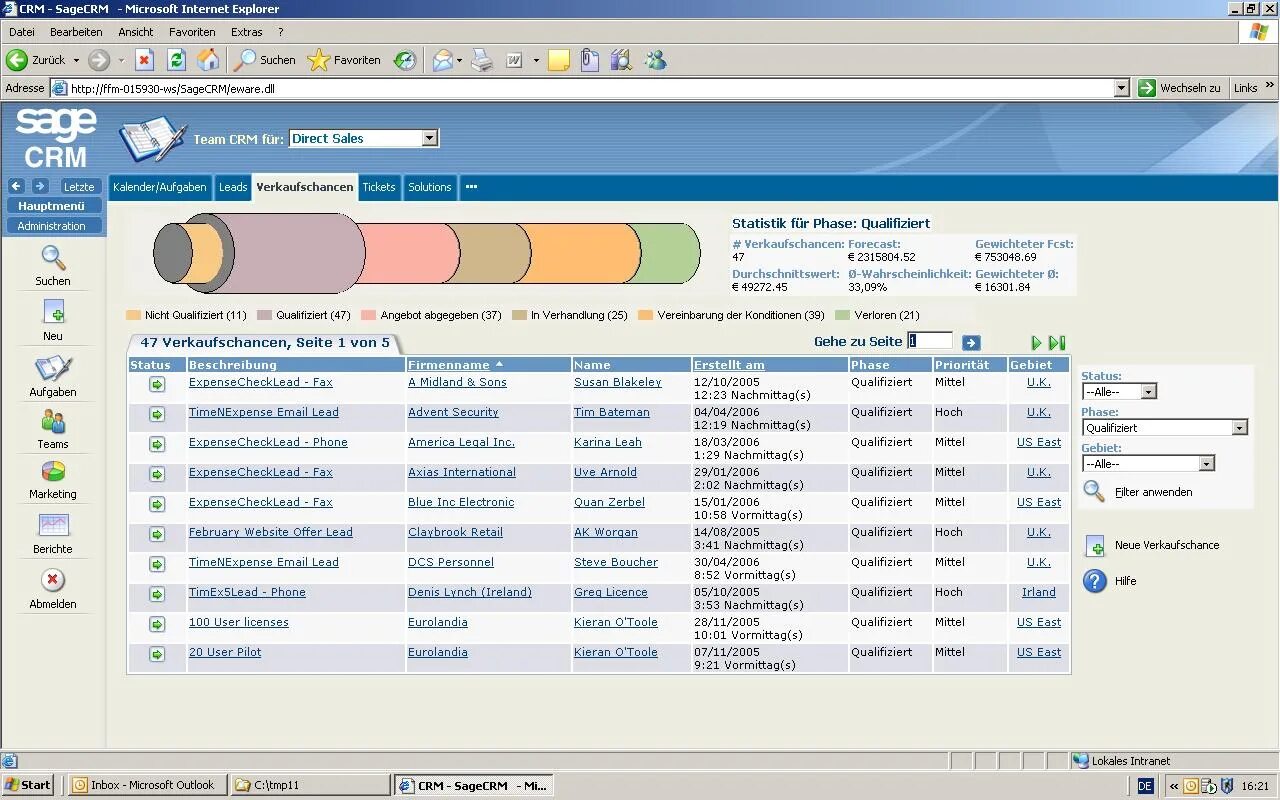Click the IE Mail icon
The image size is (1280, 800).
coord(442,60)
